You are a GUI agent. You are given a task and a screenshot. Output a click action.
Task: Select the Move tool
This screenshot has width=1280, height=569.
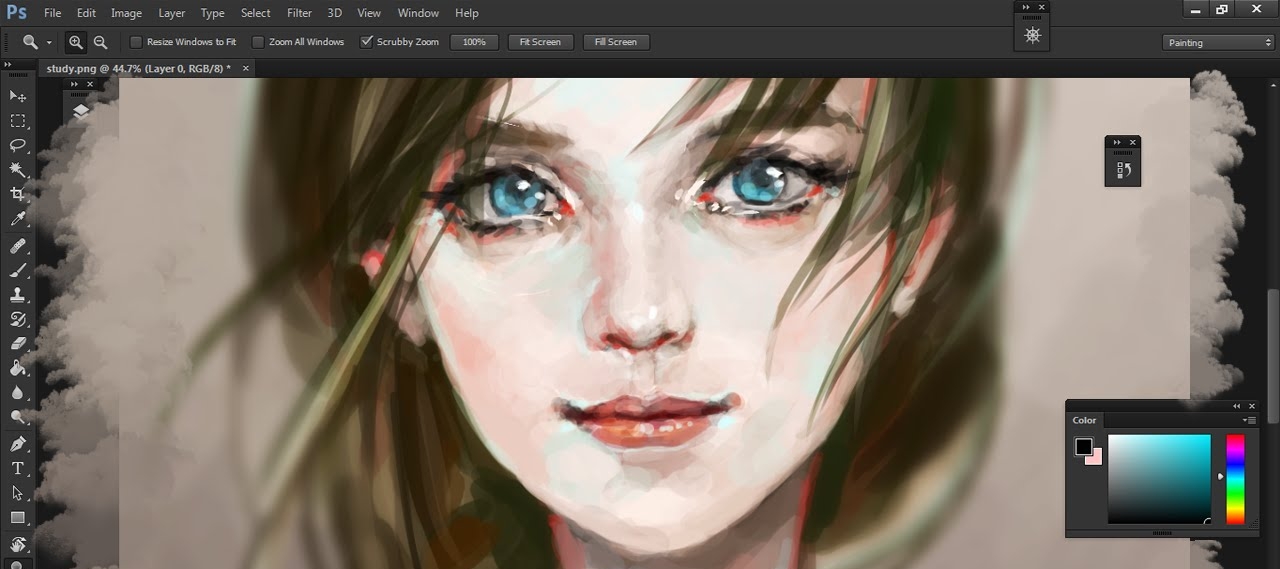pyautogui.click(x=18, y=96)
